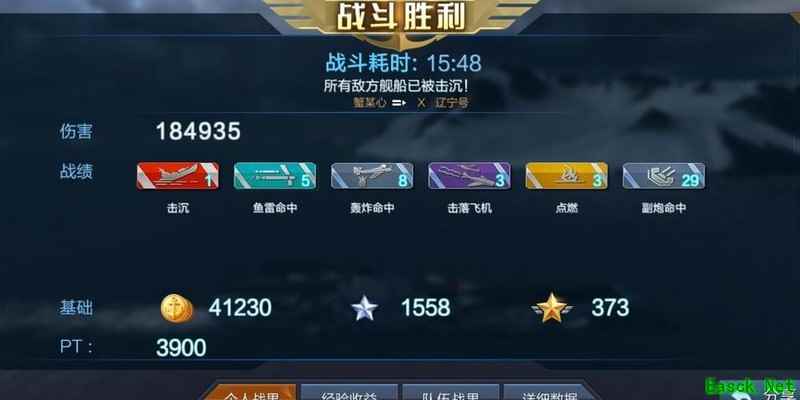Click the purple aircraft-shot-down 击落飞机 badge
The width and height of the screenshot is (800, 400).
click(x=469, y=176)
